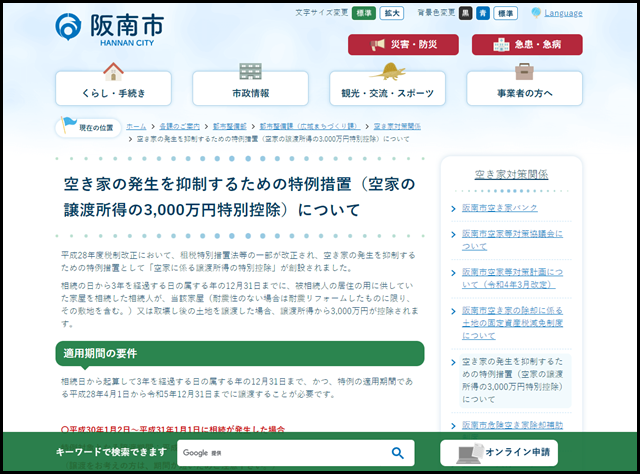
Task: Open the オンライン申請 button
Action: (499, 453)
